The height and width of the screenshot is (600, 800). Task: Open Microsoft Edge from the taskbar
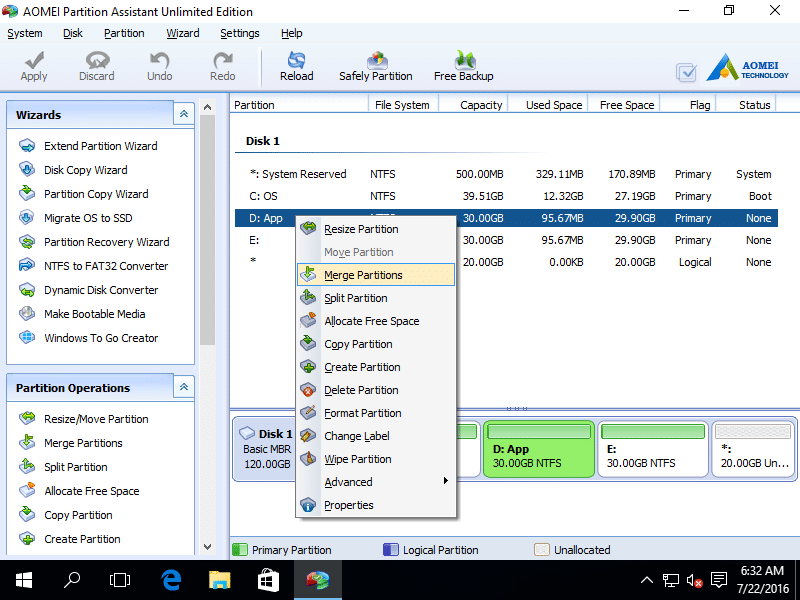(171, 580)
